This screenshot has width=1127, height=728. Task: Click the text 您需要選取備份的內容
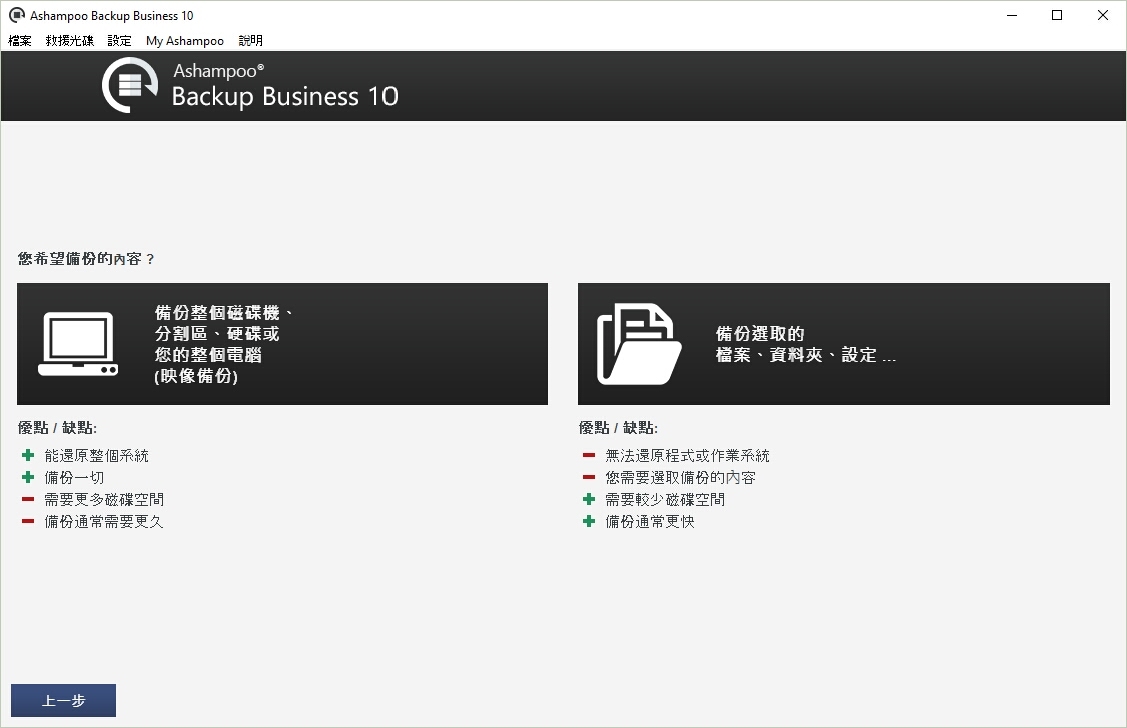pos(680,478)
